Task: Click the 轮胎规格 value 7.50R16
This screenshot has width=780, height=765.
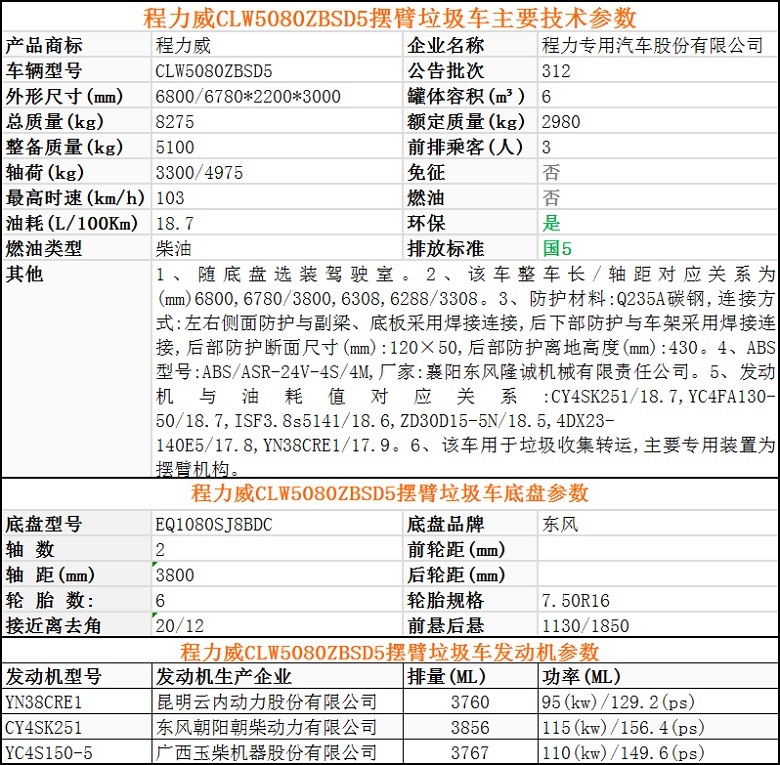Action: 575,600
